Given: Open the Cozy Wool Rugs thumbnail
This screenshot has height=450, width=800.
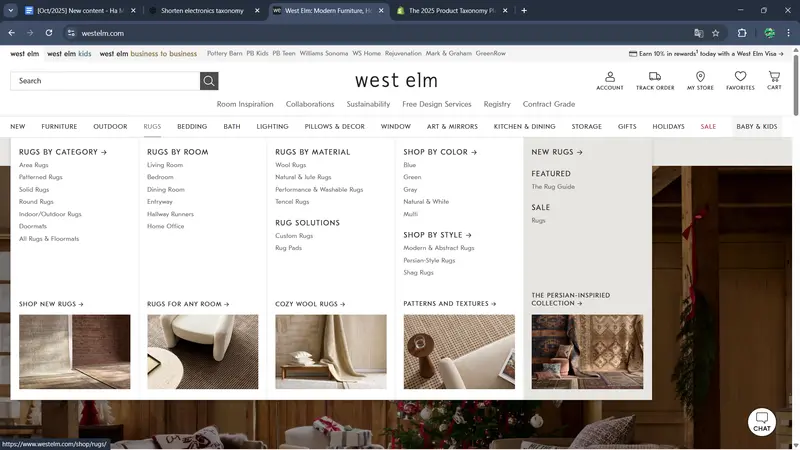Looking at the screenshot, I should pos(331,352).
